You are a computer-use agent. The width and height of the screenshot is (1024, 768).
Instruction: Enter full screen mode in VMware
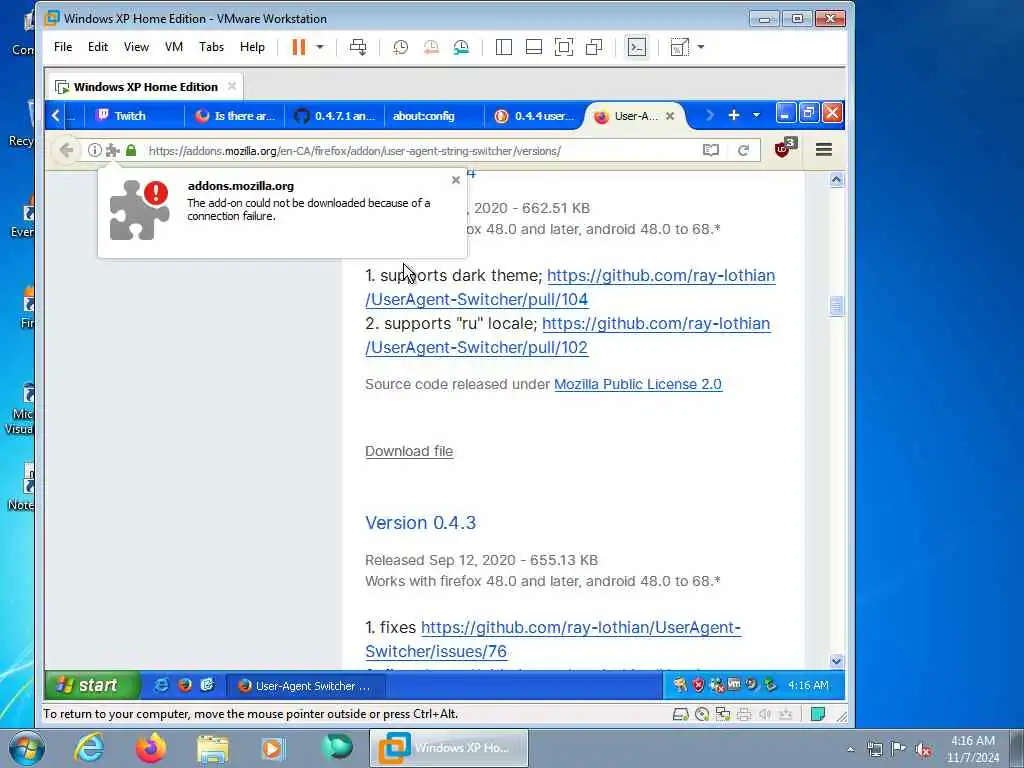(x=564, y=47)
